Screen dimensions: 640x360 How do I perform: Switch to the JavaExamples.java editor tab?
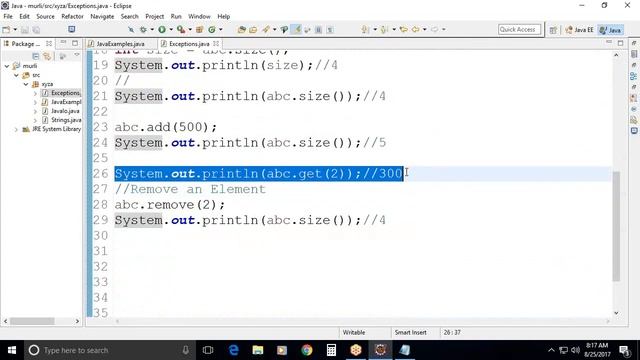pyautogui.click(x=120, y=44)
